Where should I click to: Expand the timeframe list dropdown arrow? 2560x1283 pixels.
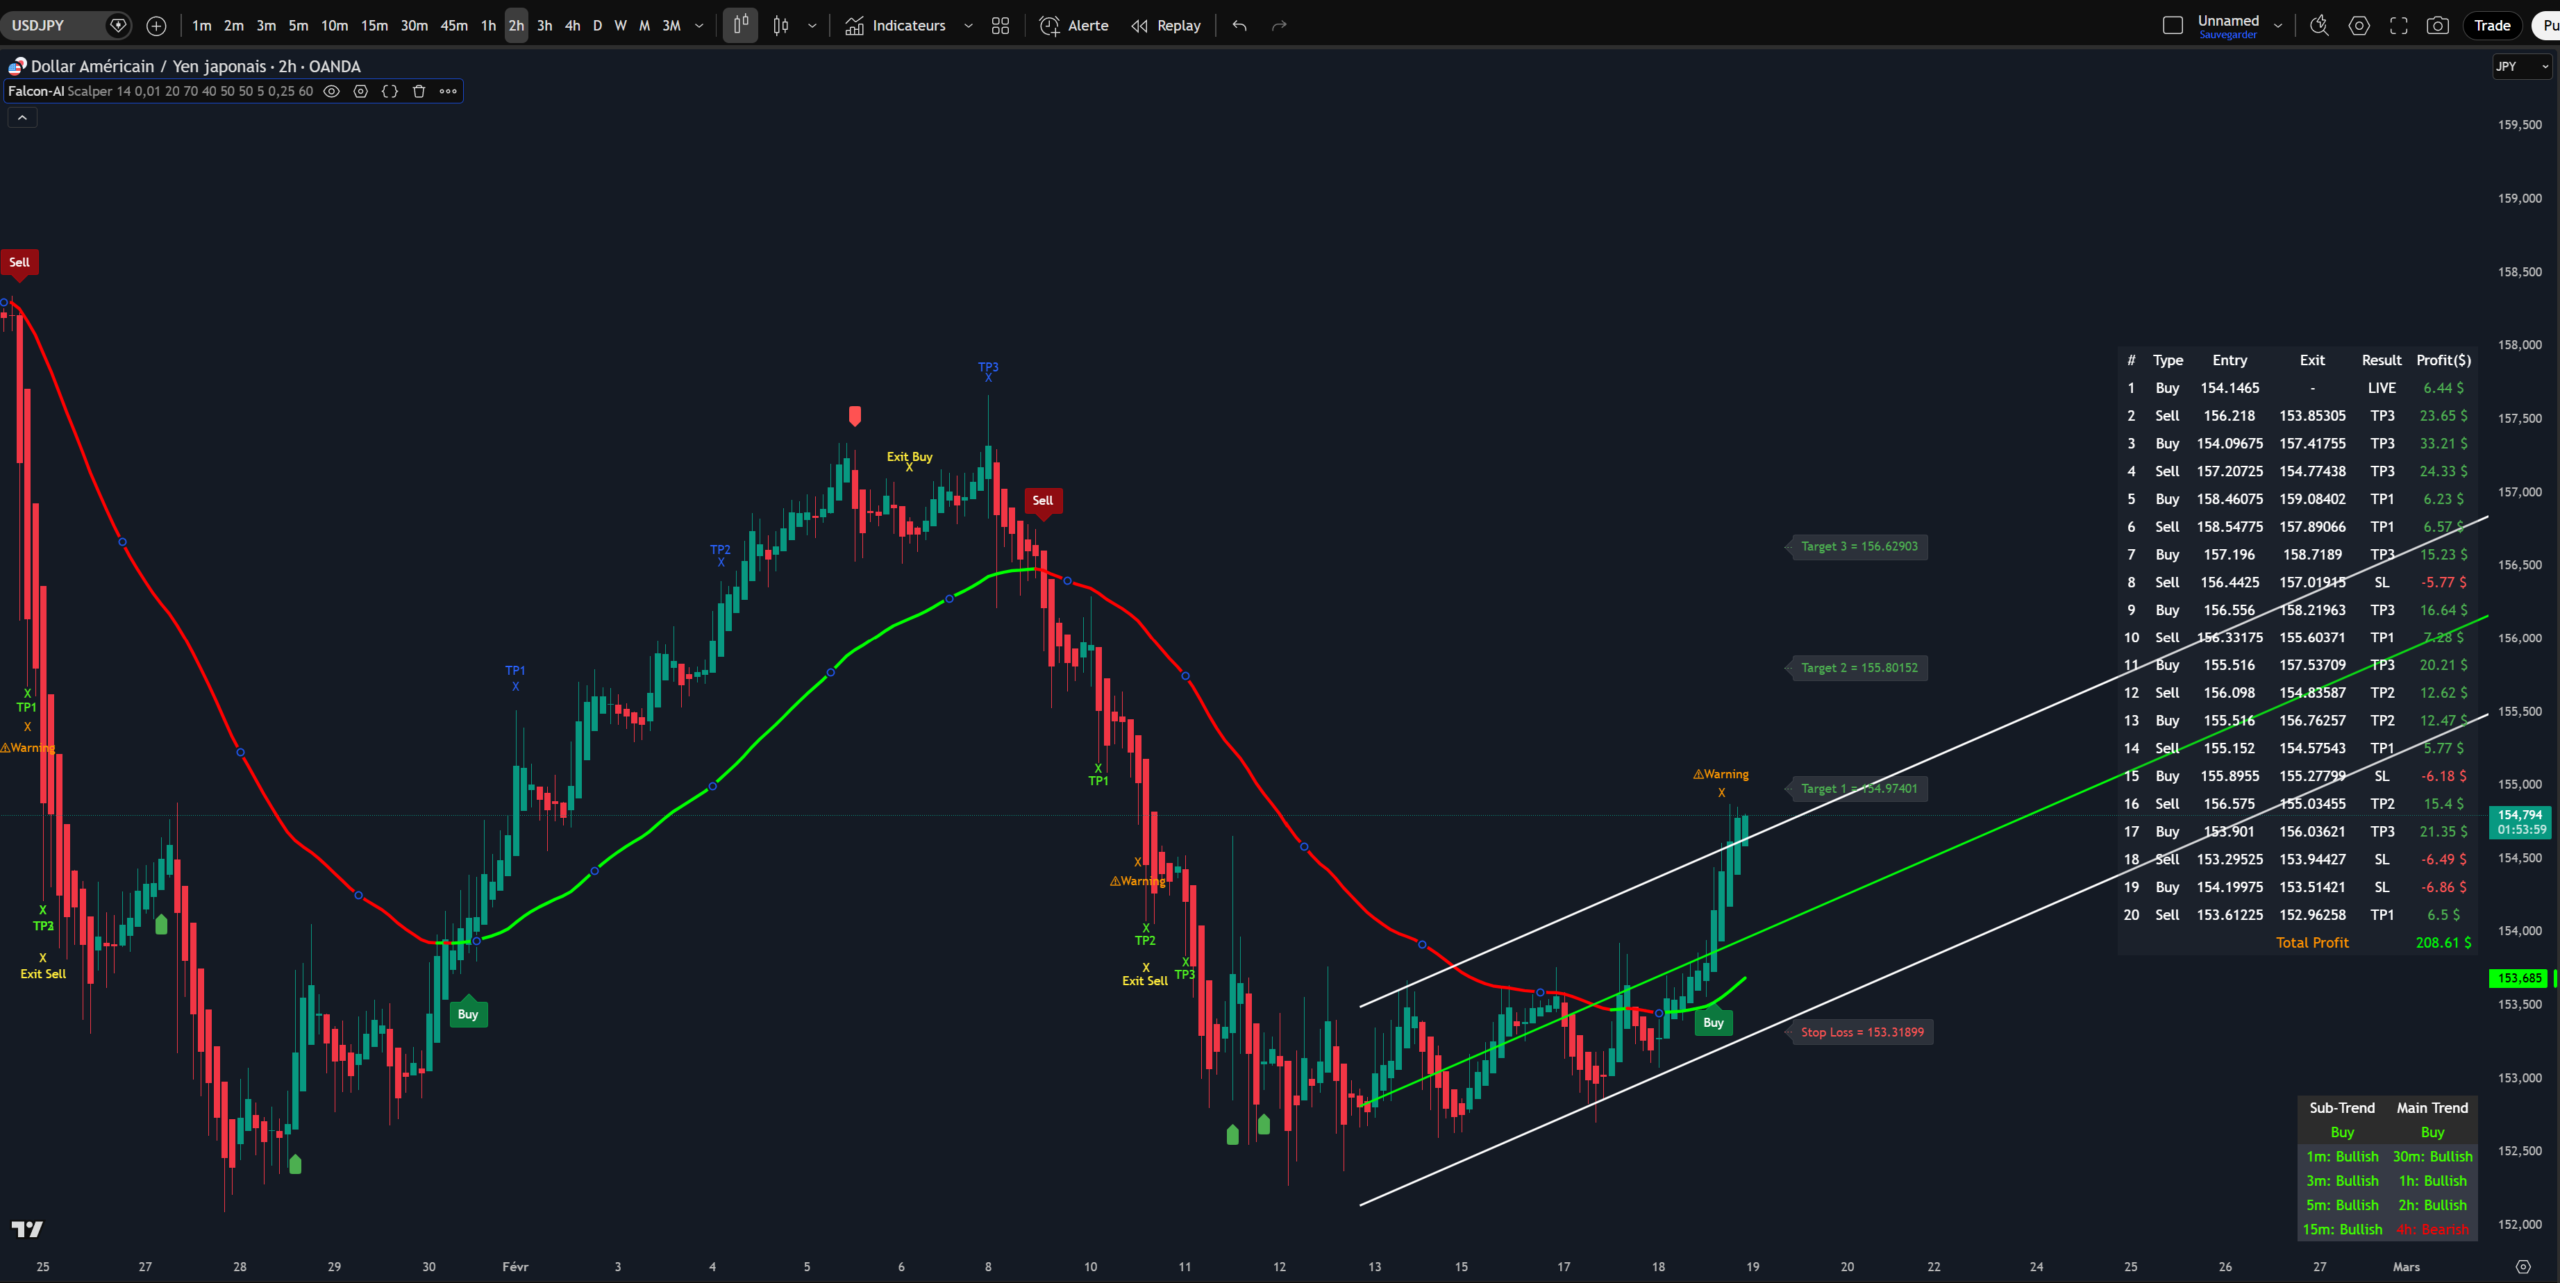point(699,26)
